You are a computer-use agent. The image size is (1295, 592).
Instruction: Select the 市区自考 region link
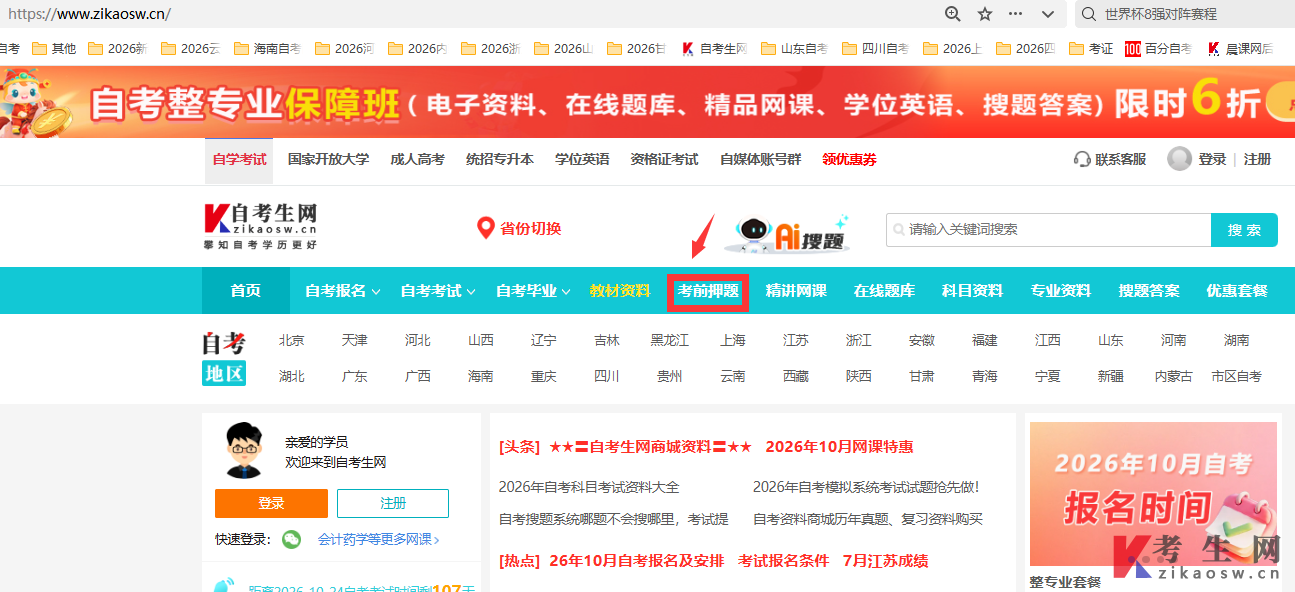1237,376
